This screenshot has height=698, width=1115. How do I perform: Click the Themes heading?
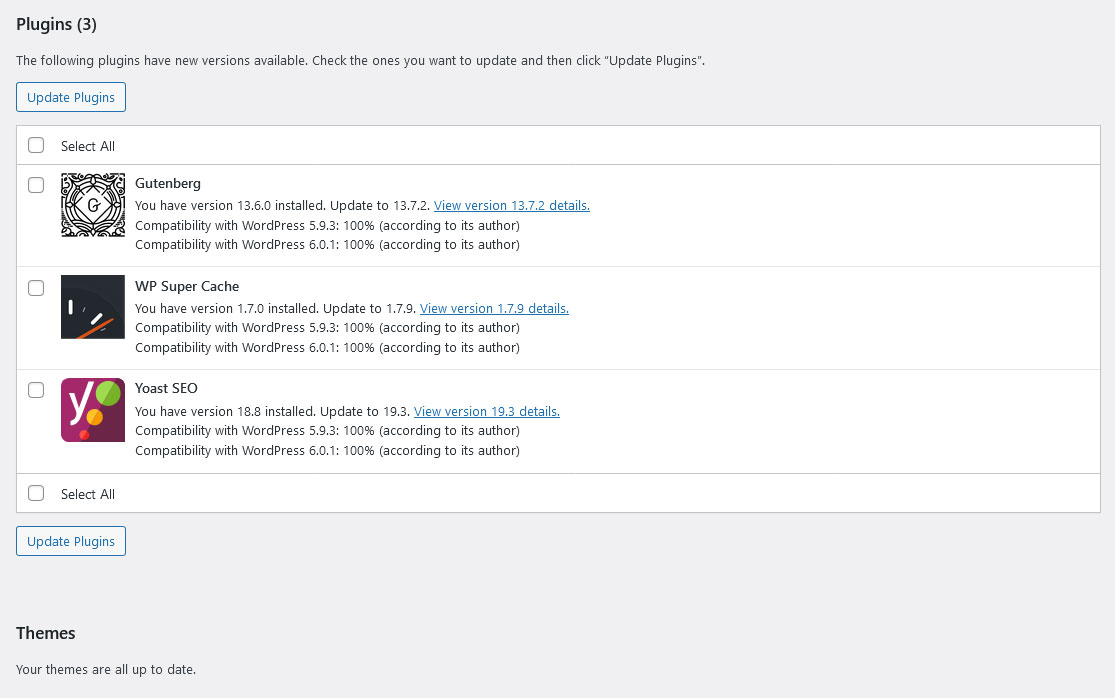click(x=46, y=633)
